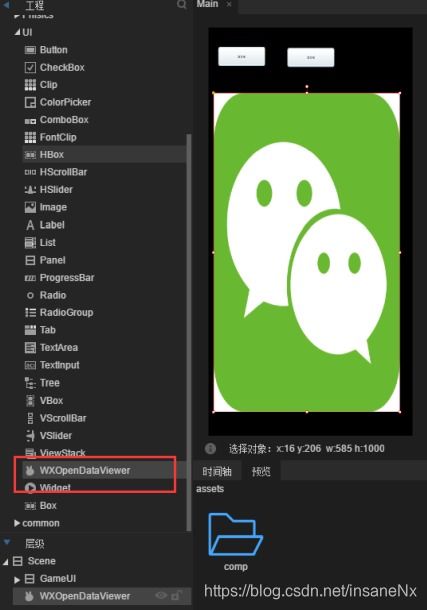Expand the GameUI node
427x610 pixels.
(x=17, y=580)
